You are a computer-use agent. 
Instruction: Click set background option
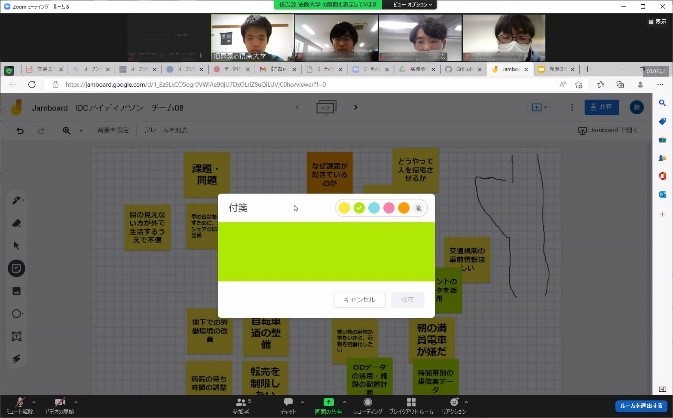(x=112, y=130)
